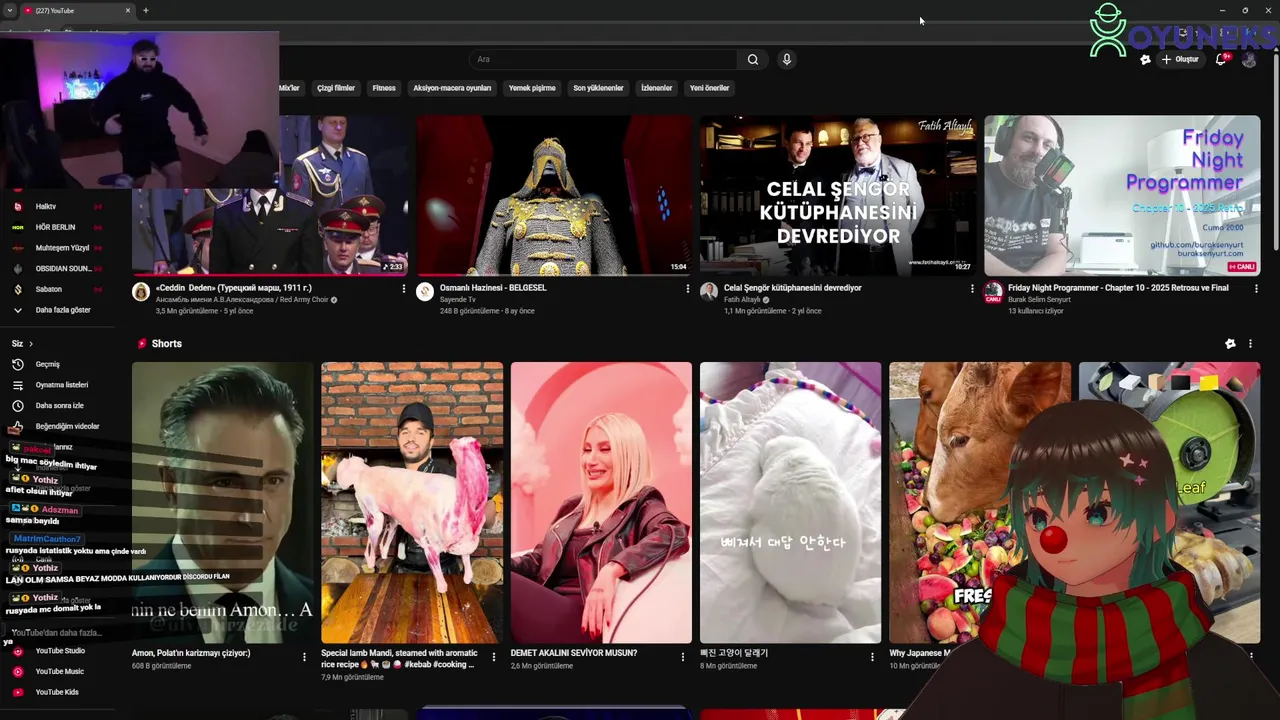This screenshot has height=720, width=1280.
Task: Open the account avatar menu
Action: [1249, 60]
